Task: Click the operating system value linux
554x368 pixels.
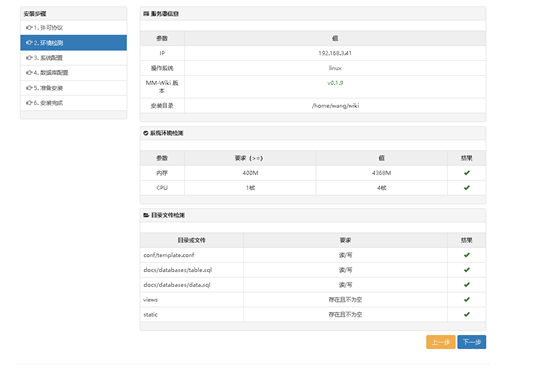Action: 335,68
